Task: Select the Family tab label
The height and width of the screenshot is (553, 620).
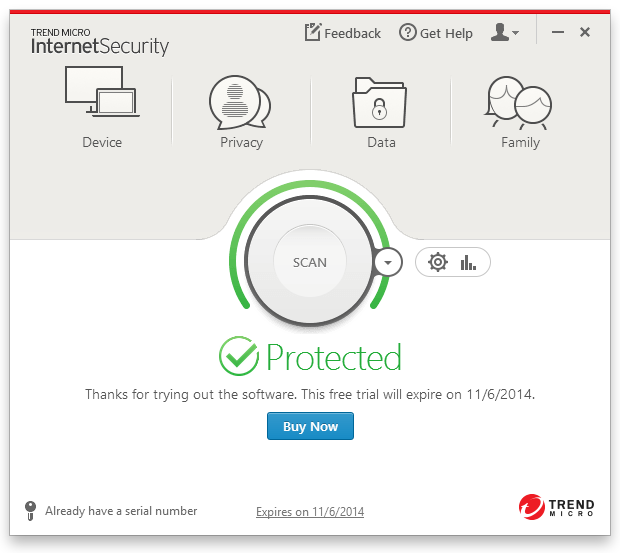Action: (520, 143)
